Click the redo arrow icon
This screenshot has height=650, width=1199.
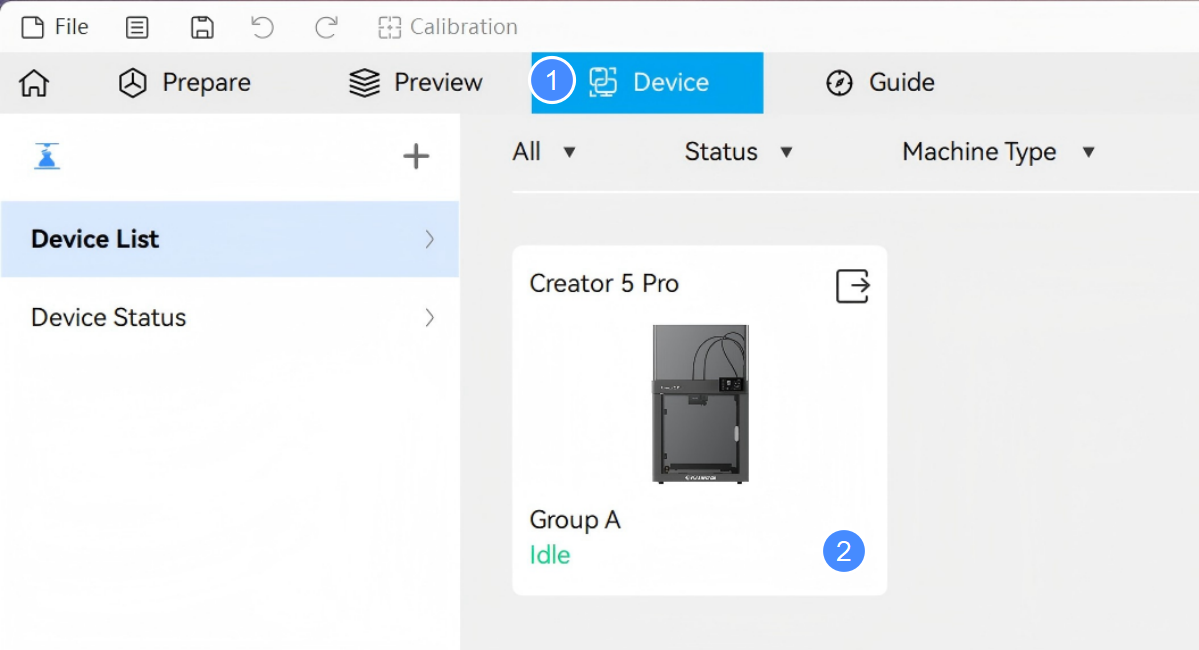click(327, 28)
